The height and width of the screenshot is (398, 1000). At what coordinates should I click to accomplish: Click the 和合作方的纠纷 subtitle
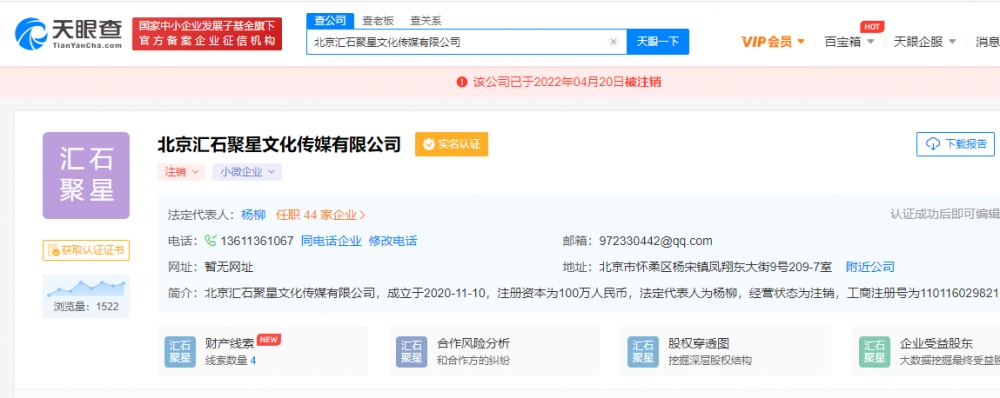[x=473, y=360]
